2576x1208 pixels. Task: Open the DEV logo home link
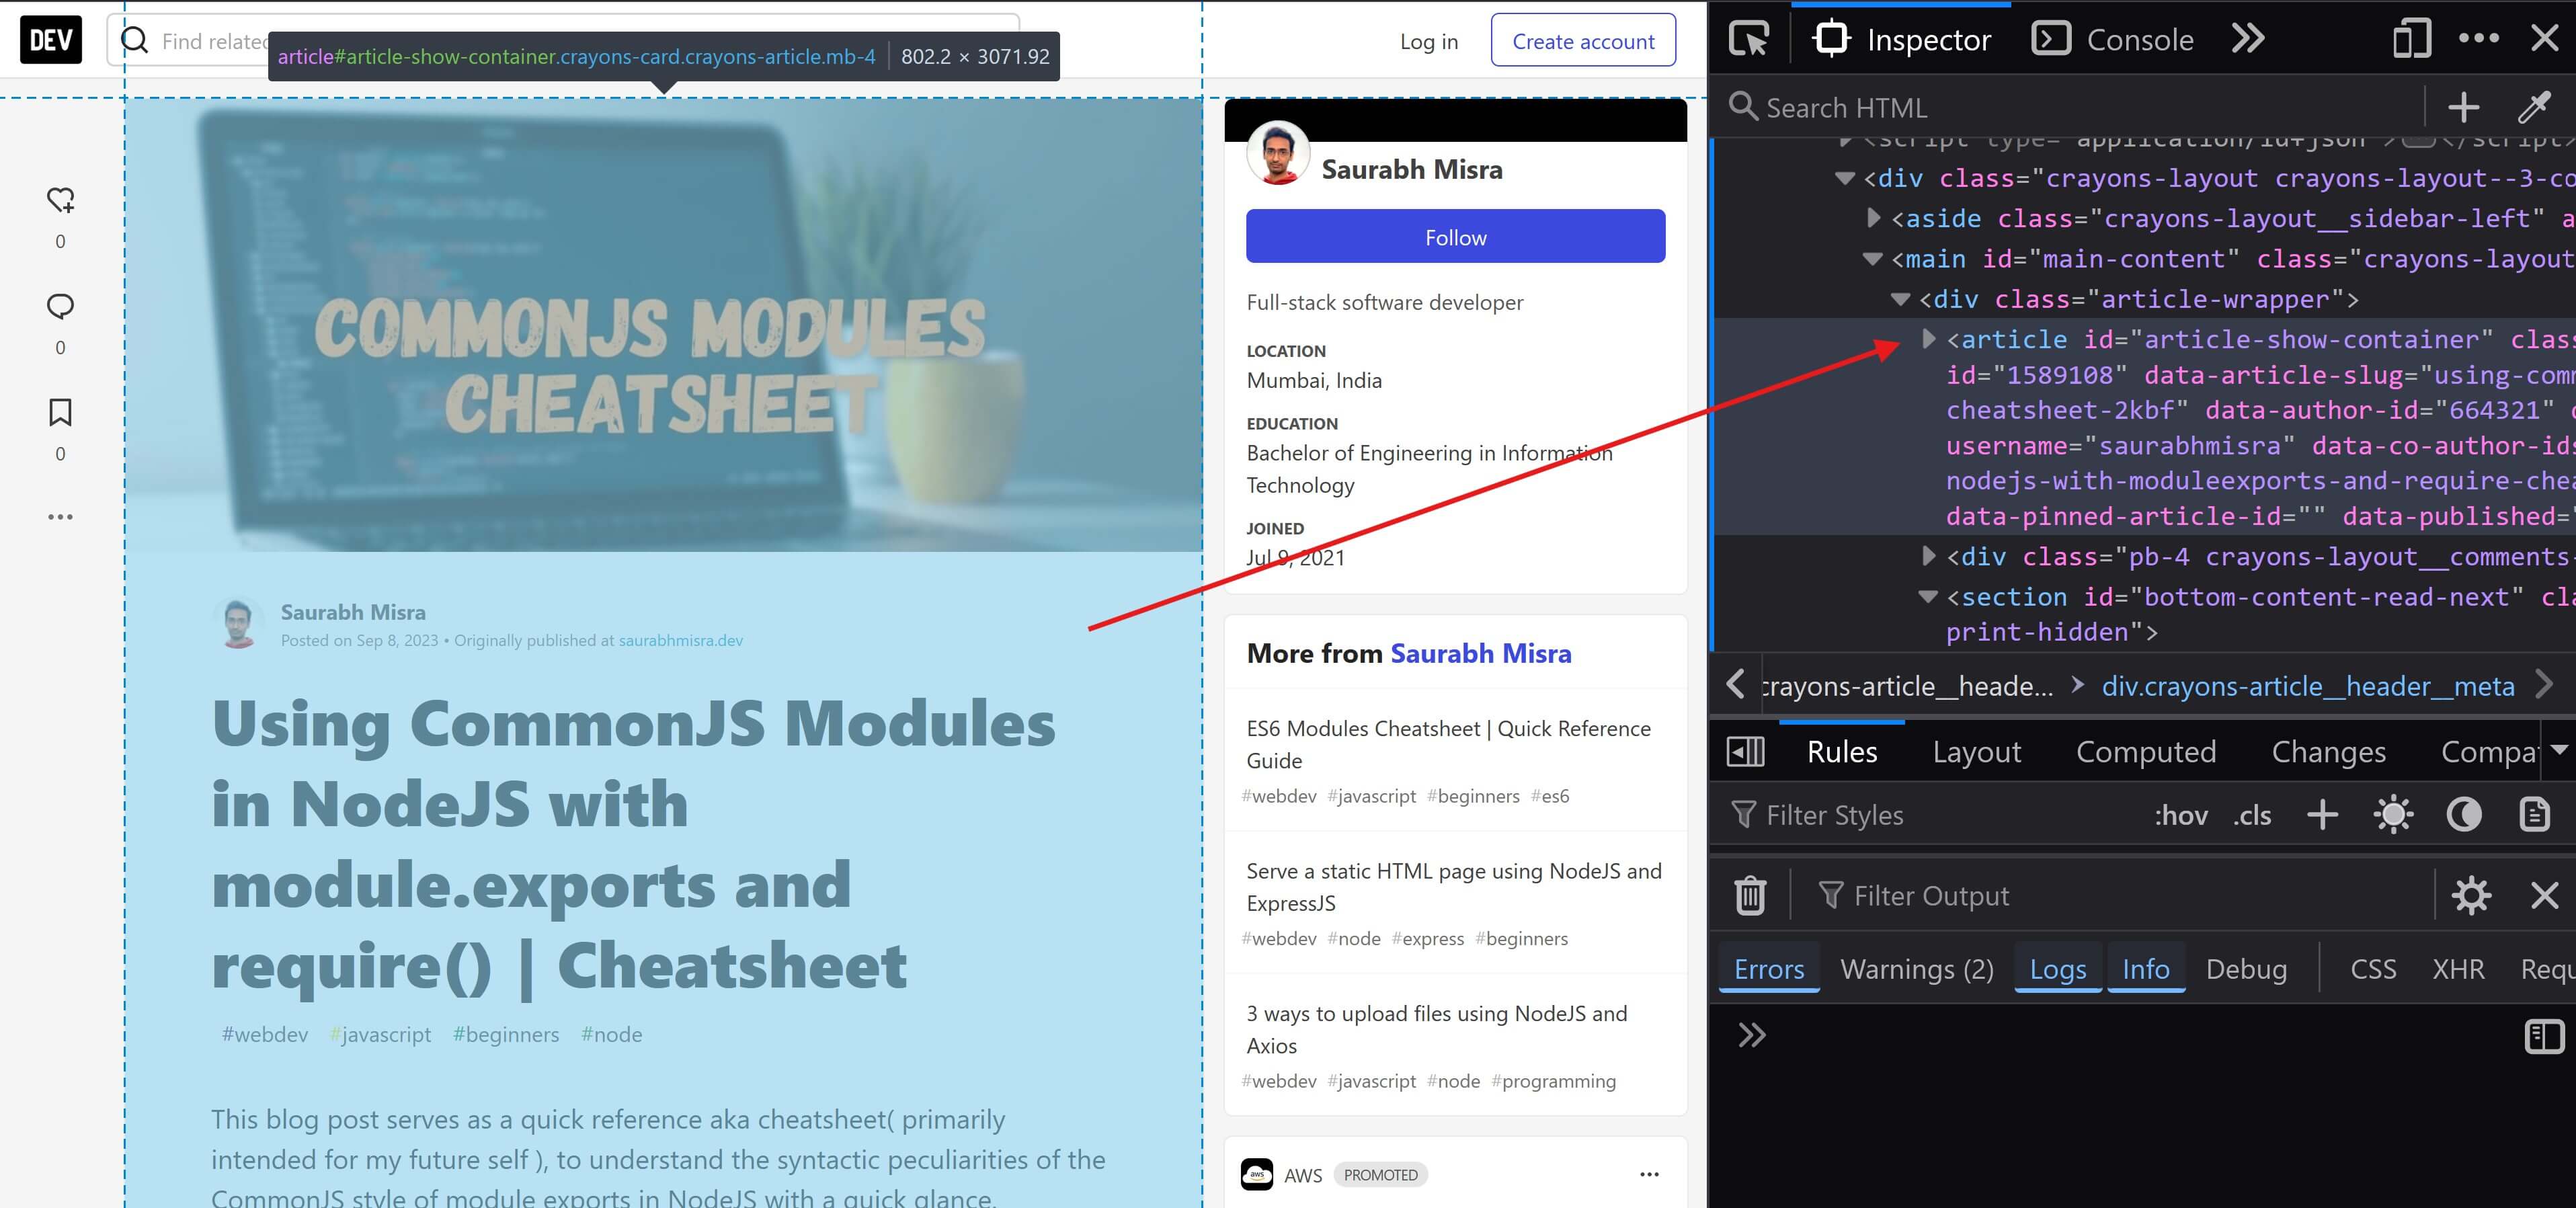(50, 40)
